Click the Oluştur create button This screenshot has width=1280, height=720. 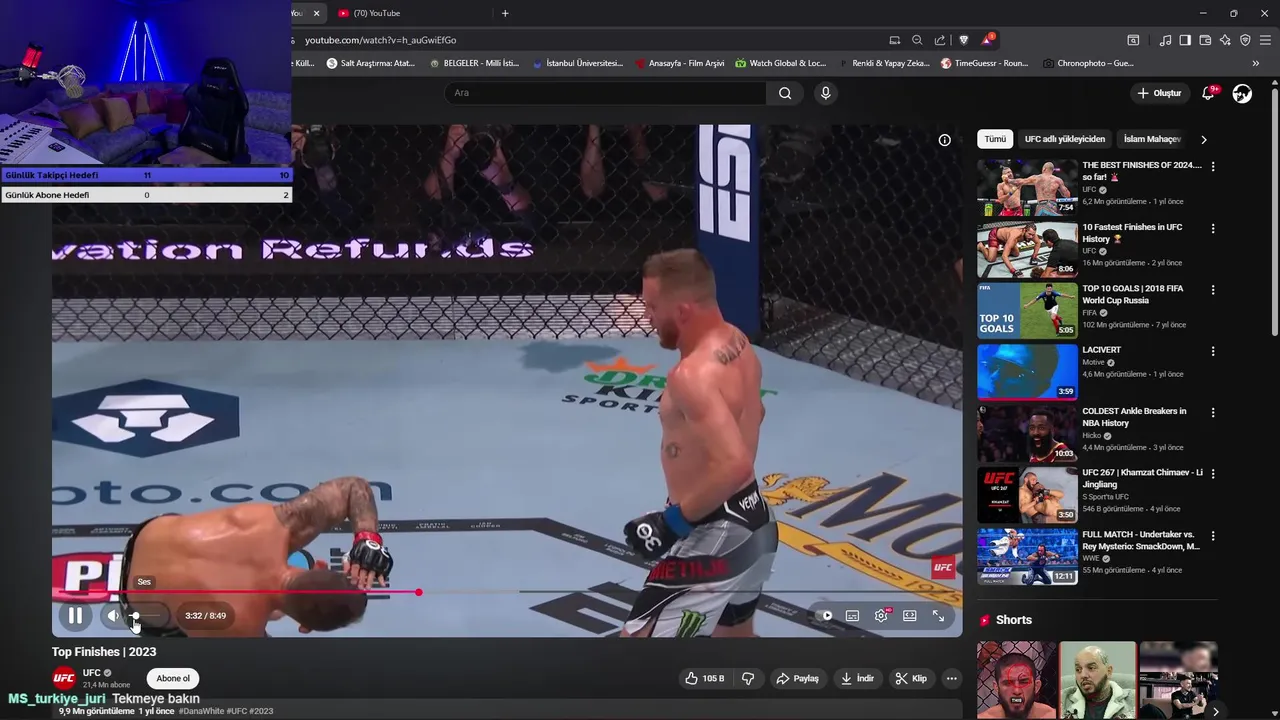pos(1159,93)
